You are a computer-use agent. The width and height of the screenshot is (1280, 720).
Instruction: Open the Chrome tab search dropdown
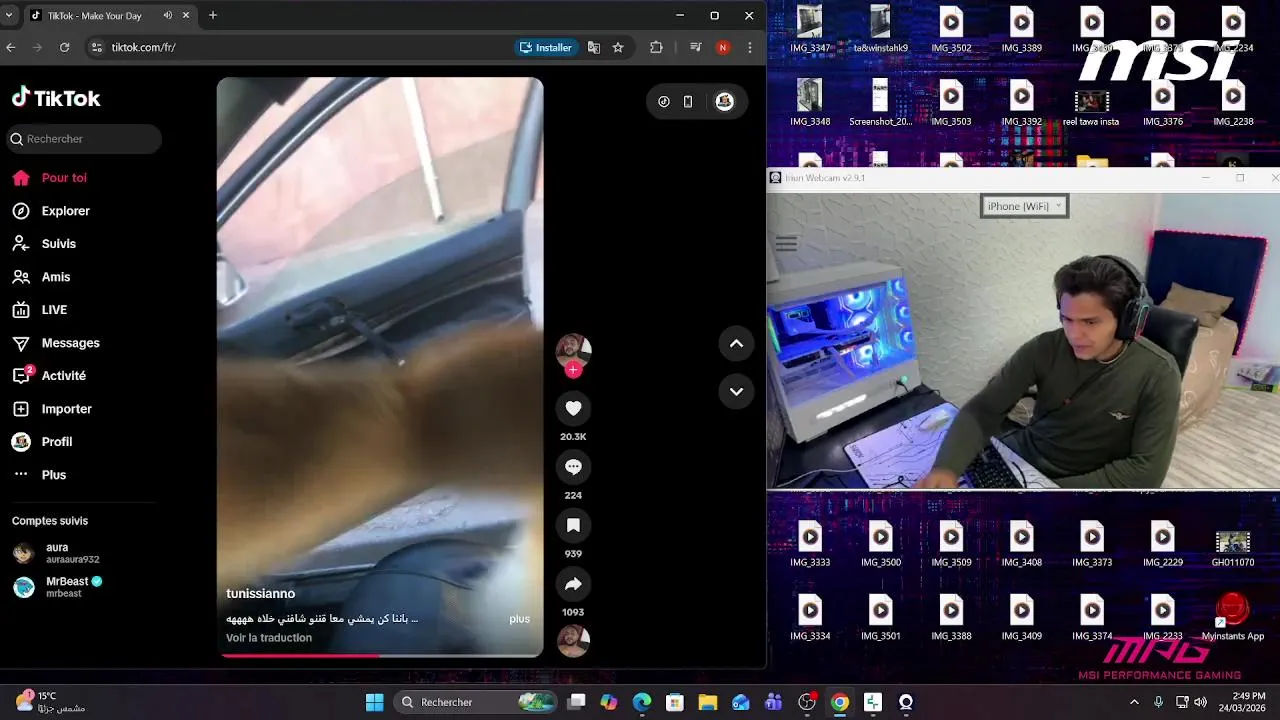pos(9,15)
